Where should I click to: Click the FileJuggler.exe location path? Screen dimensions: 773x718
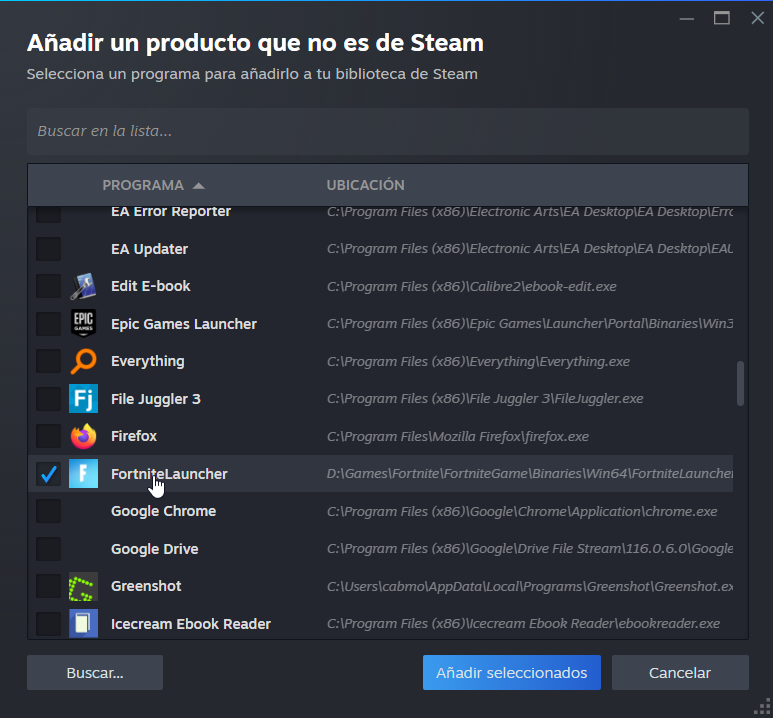pyautogui.click(x=485, y=398)
